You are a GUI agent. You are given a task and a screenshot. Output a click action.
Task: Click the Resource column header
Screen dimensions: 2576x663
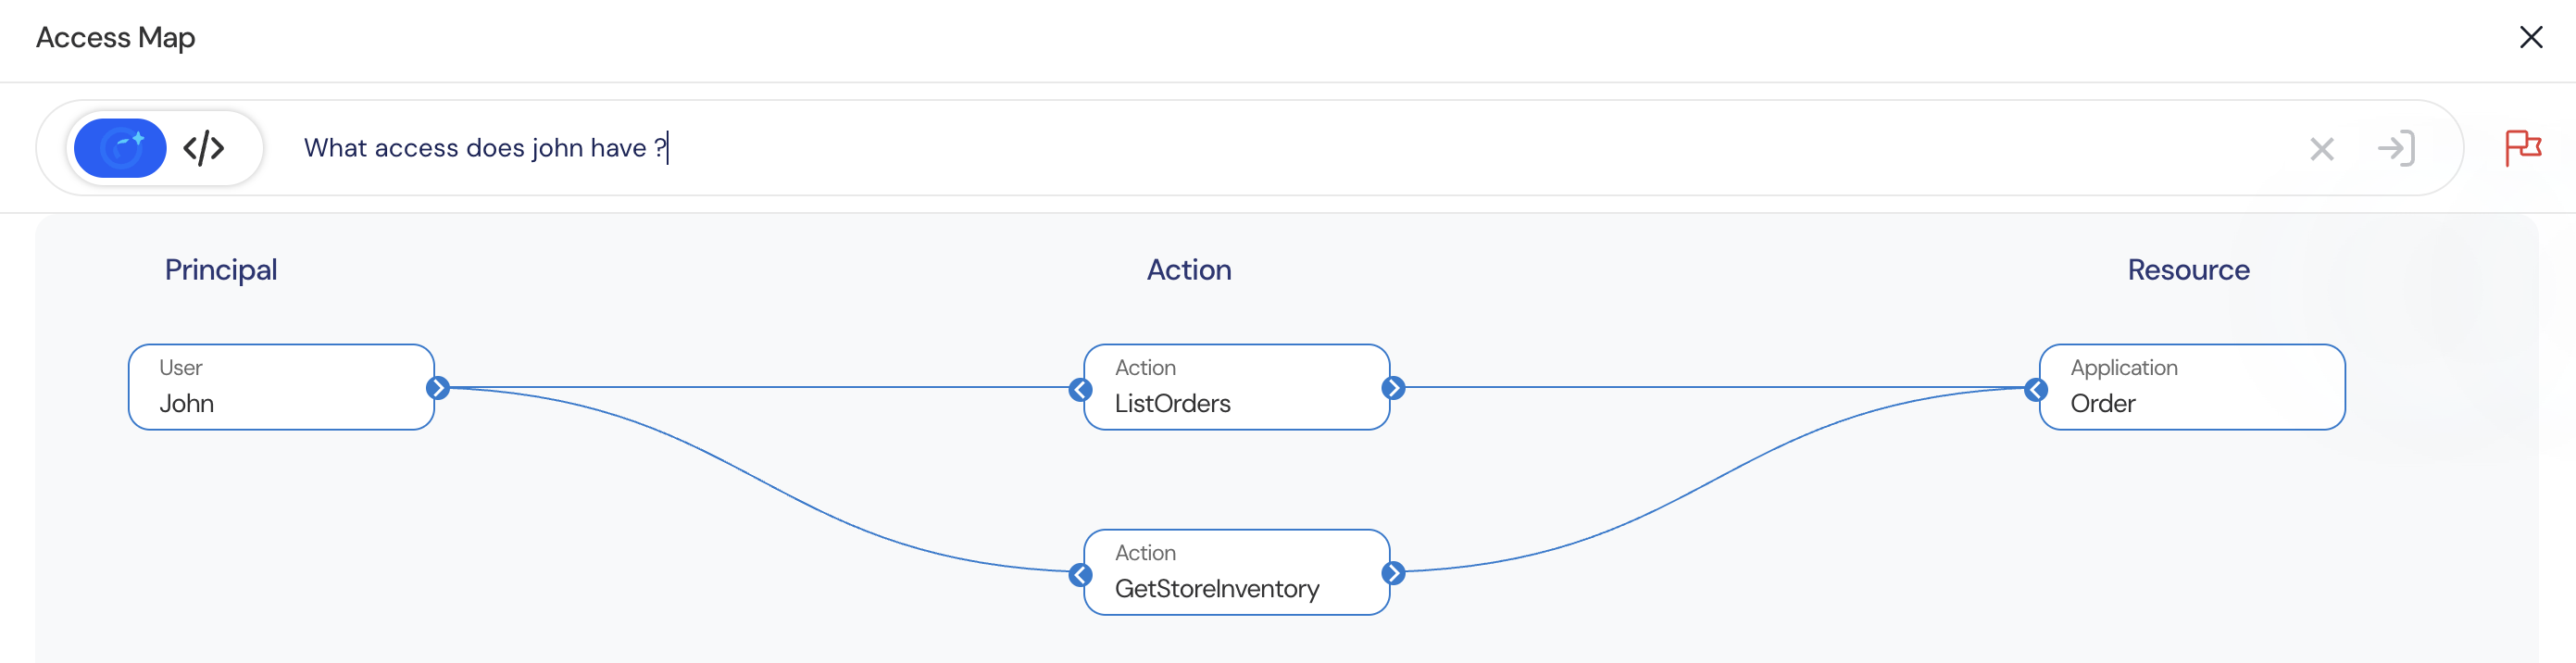(2188, 270)
